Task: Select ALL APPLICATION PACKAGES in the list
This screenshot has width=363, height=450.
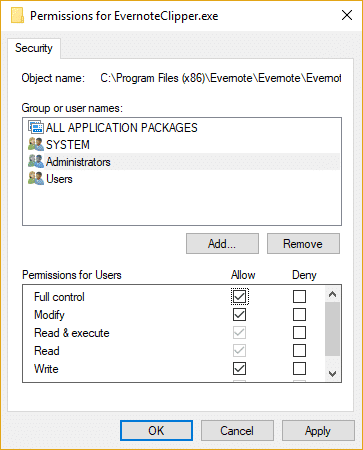Action: click(x=182, y=128)
